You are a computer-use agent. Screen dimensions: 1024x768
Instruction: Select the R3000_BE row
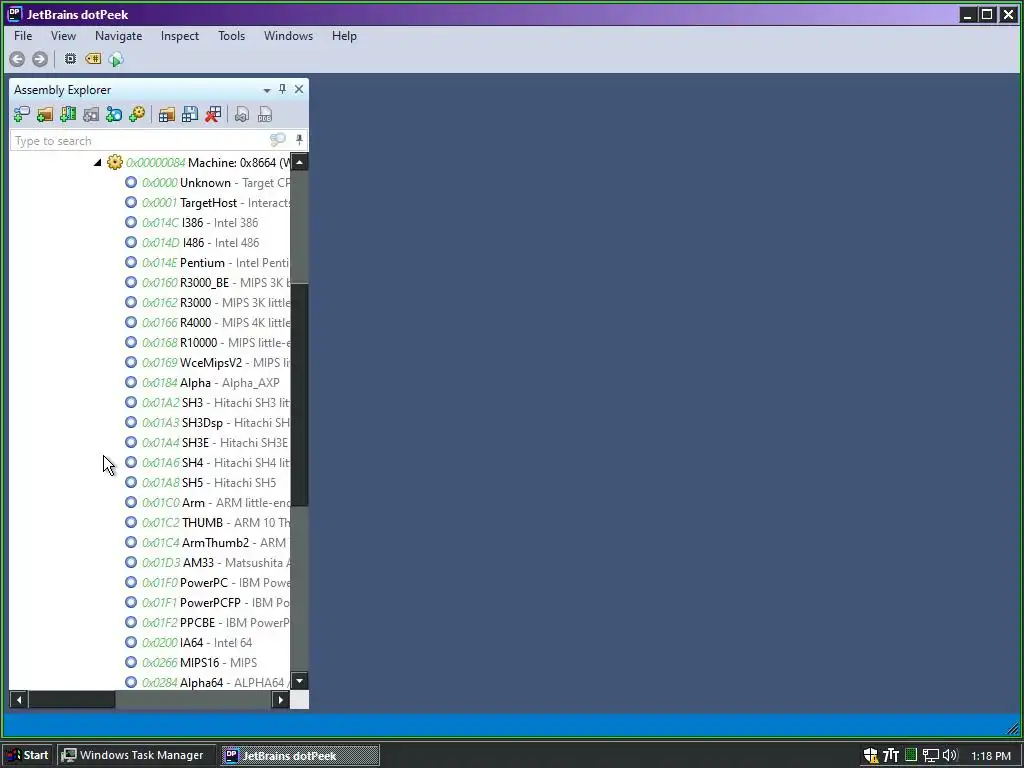pos(208,283)
